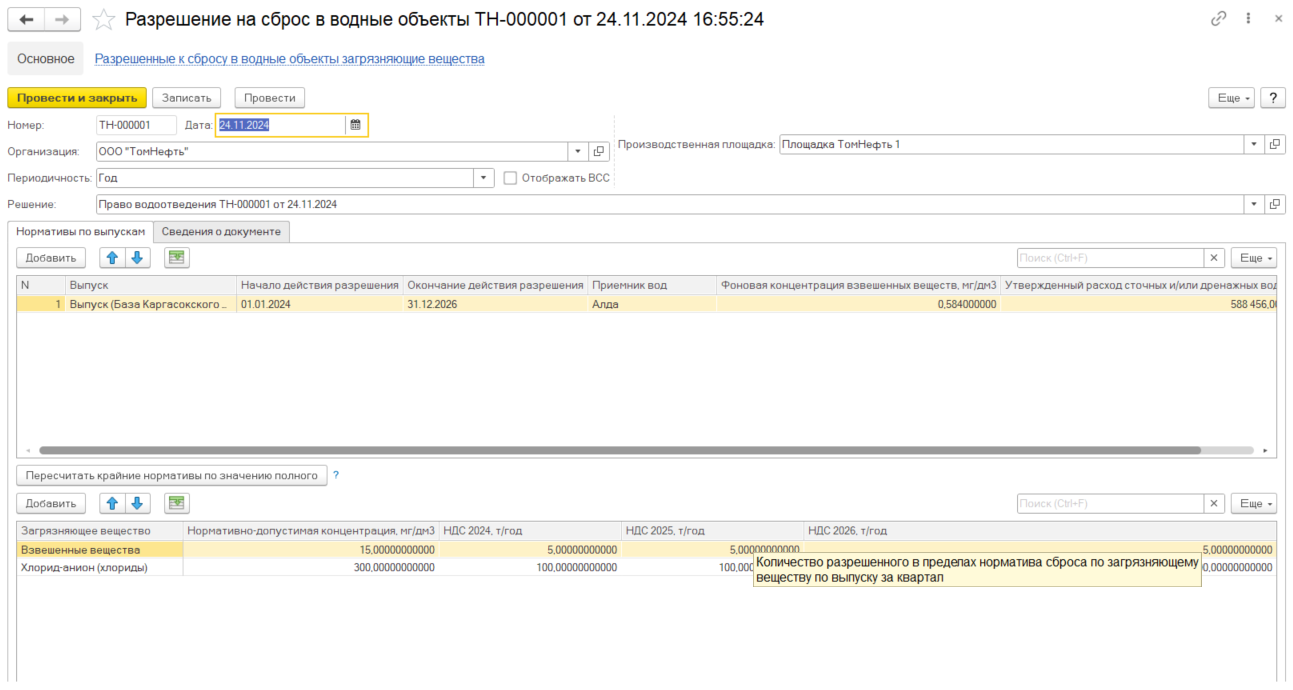Image resolution: width=1293 pixels, height=690 pixels.
Task: Click the back navigation arrow
Action: point(26,19)
